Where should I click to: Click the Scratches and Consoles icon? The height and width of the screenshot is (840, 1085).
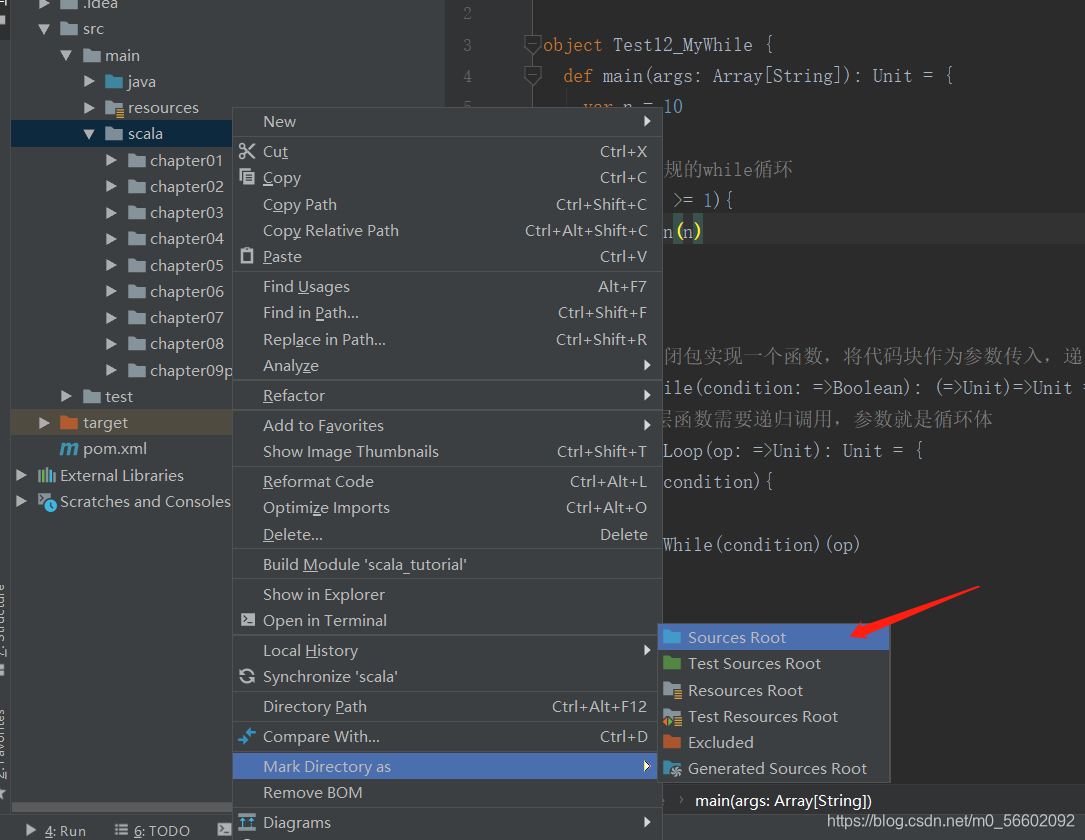click(47, 502)
